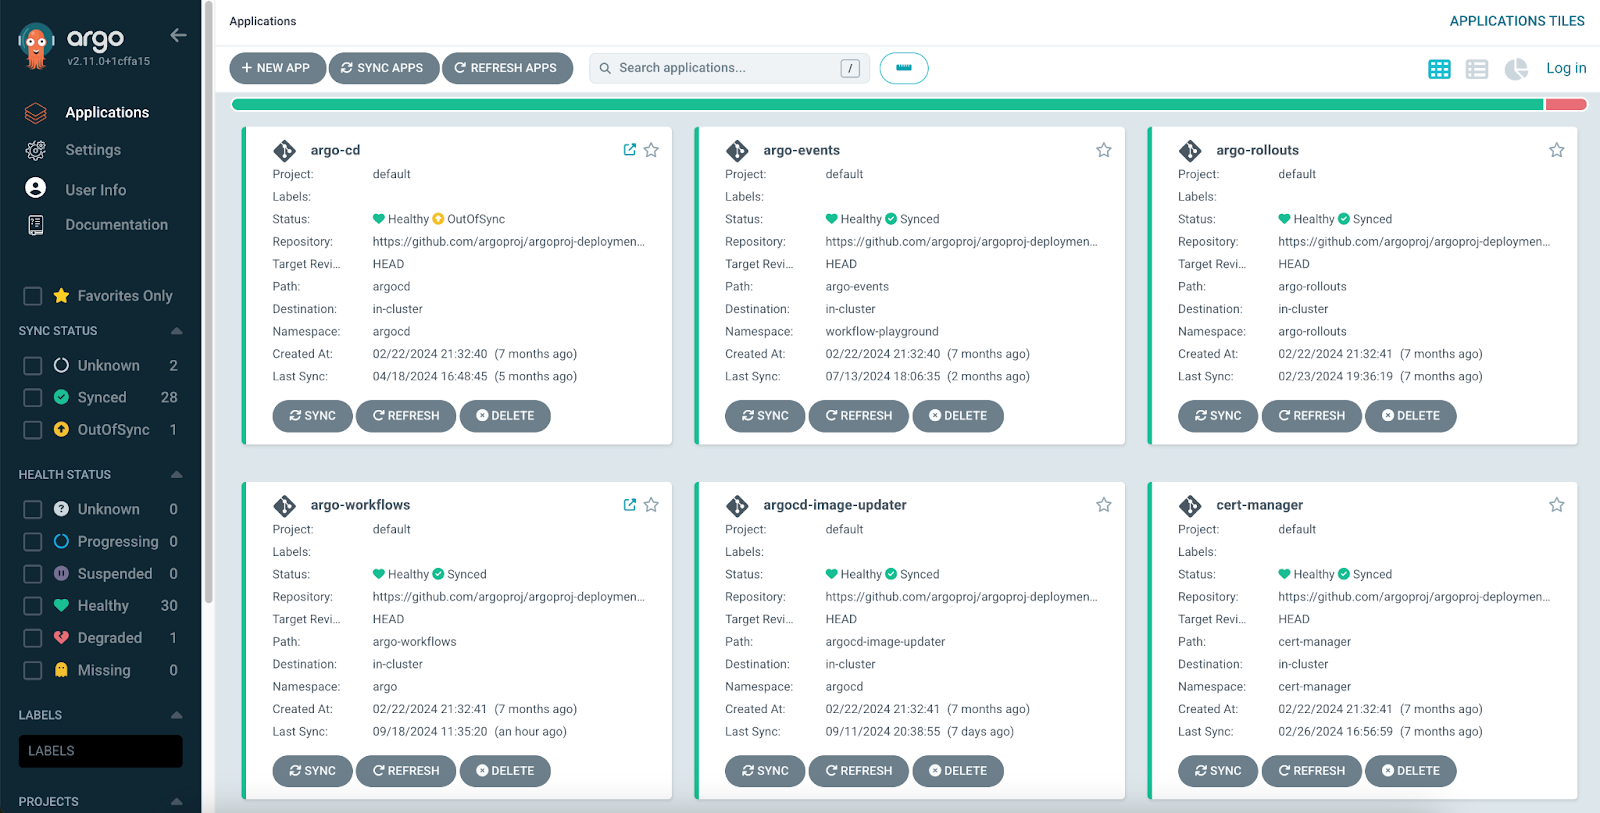
Task: Click the git icon of argo-rollouts tile
Action: click(1190, 151)
